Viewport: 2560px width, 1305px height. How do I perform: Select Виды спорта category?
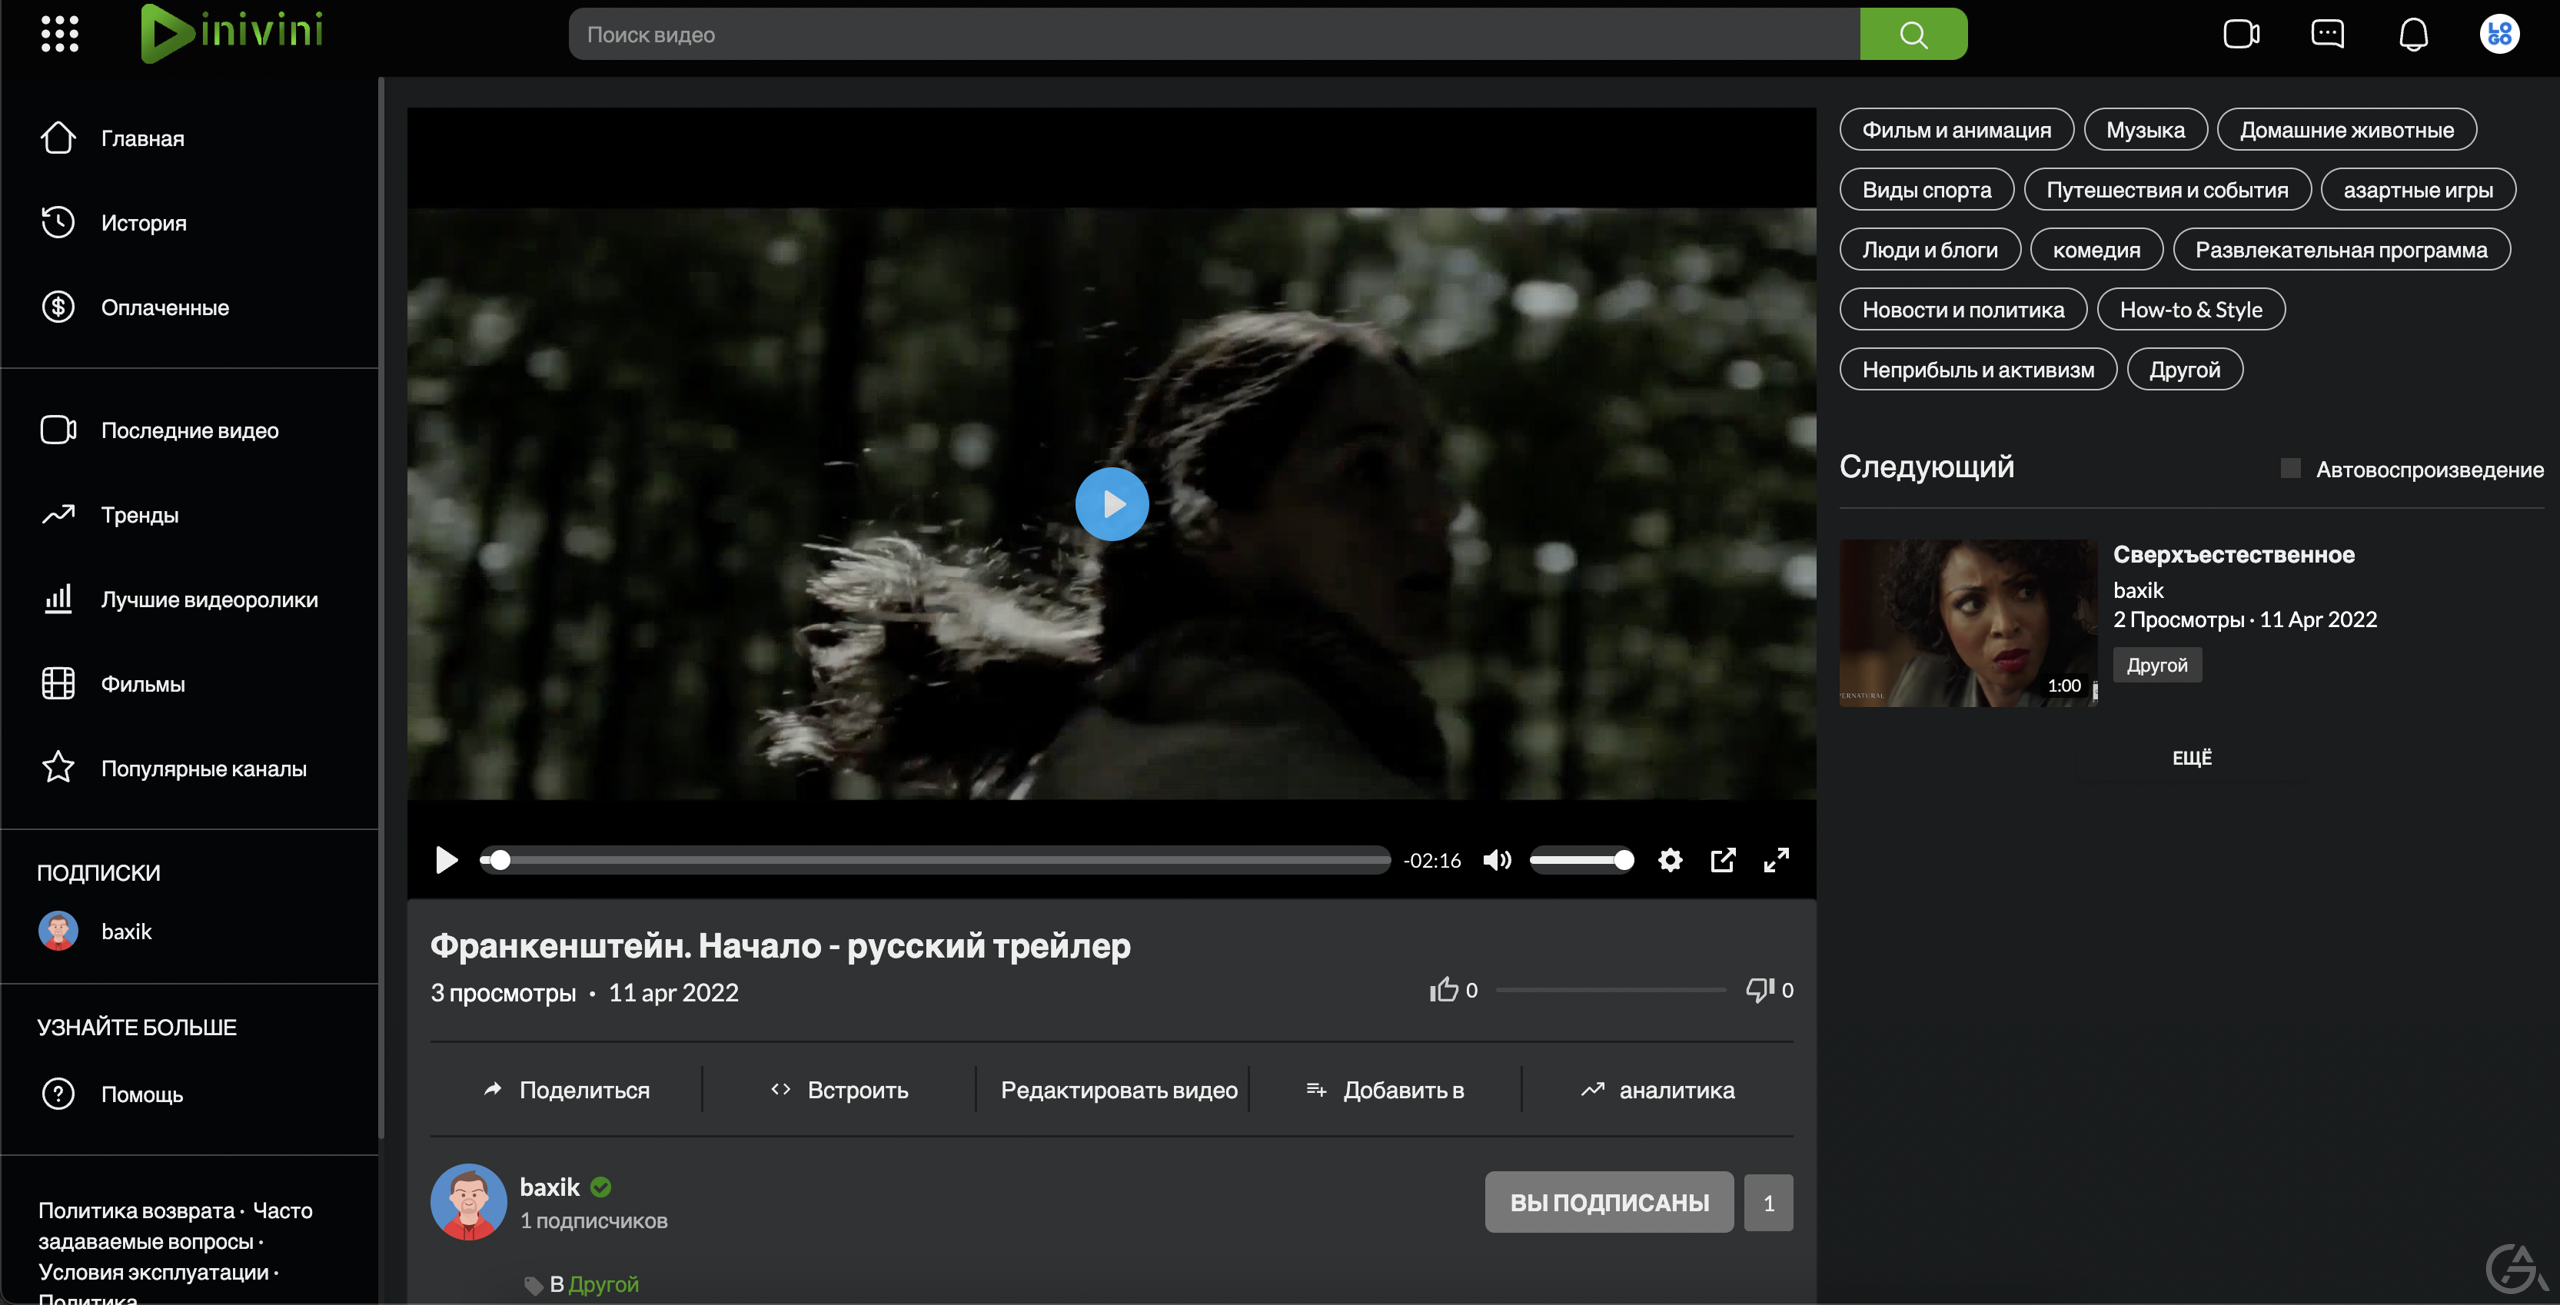[x=1926, y=190]
